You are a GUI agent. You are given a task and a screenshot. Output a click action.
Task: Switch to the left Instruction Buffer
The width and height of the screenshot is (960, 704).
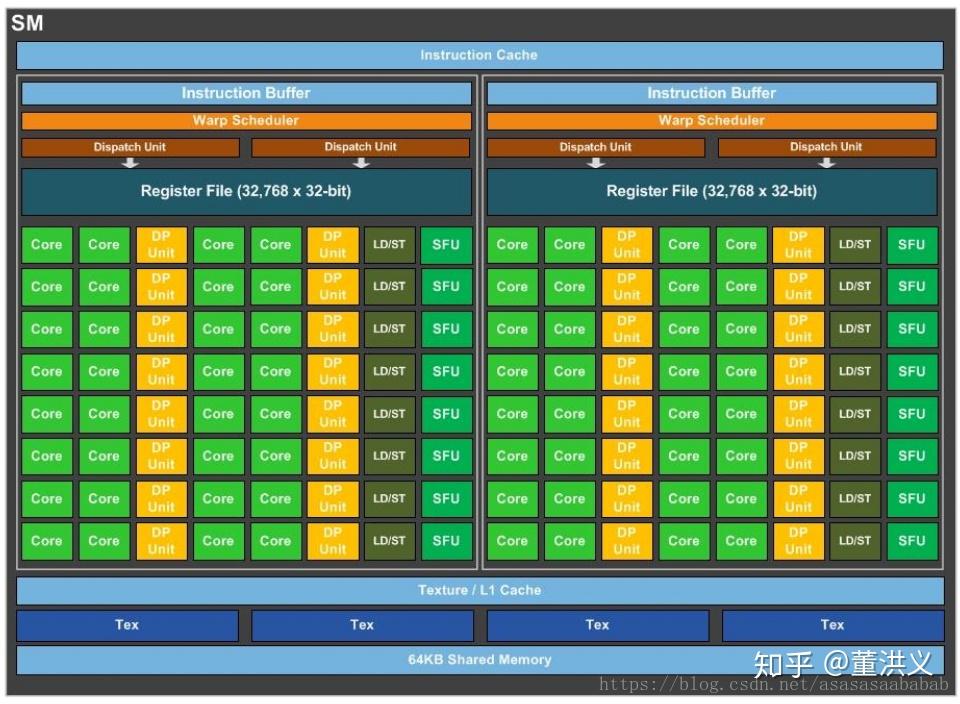tap(246, 93)
